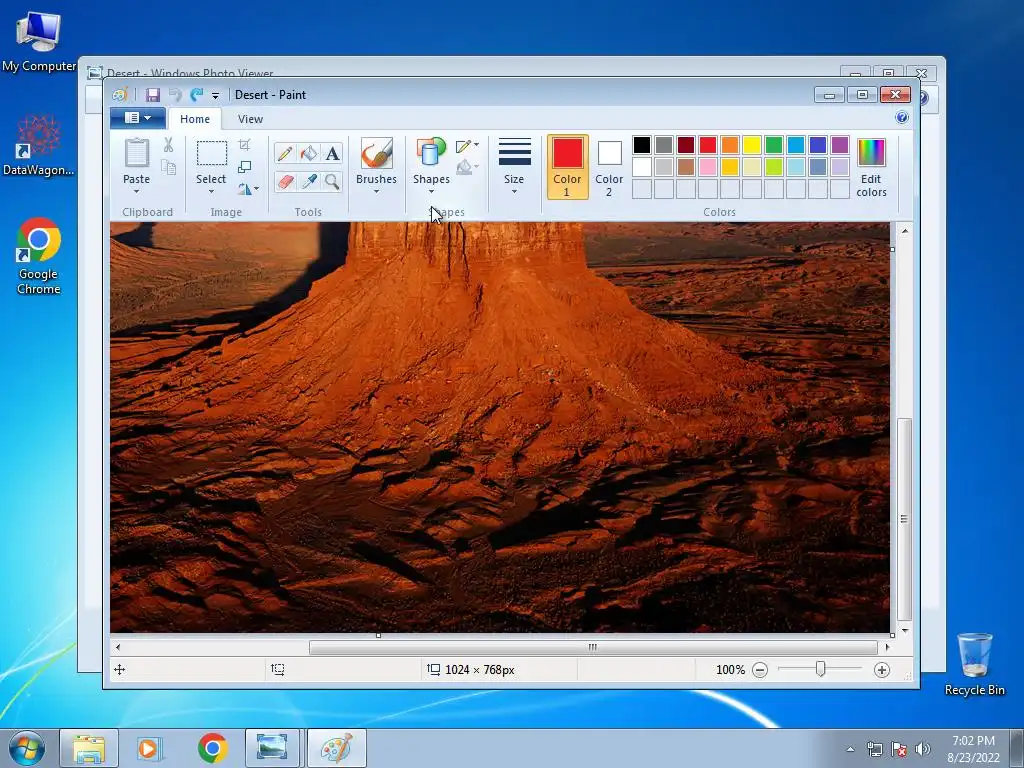The width and height of the screenshot is (1024, 768).
Task: Click the 100% zoom level text
Action: click(x=730, y=670)
